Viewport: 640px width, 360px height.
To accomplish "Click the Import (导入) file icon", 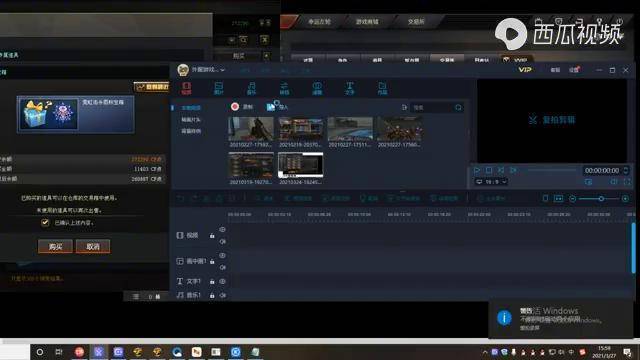I will click(x=271, y=107).
